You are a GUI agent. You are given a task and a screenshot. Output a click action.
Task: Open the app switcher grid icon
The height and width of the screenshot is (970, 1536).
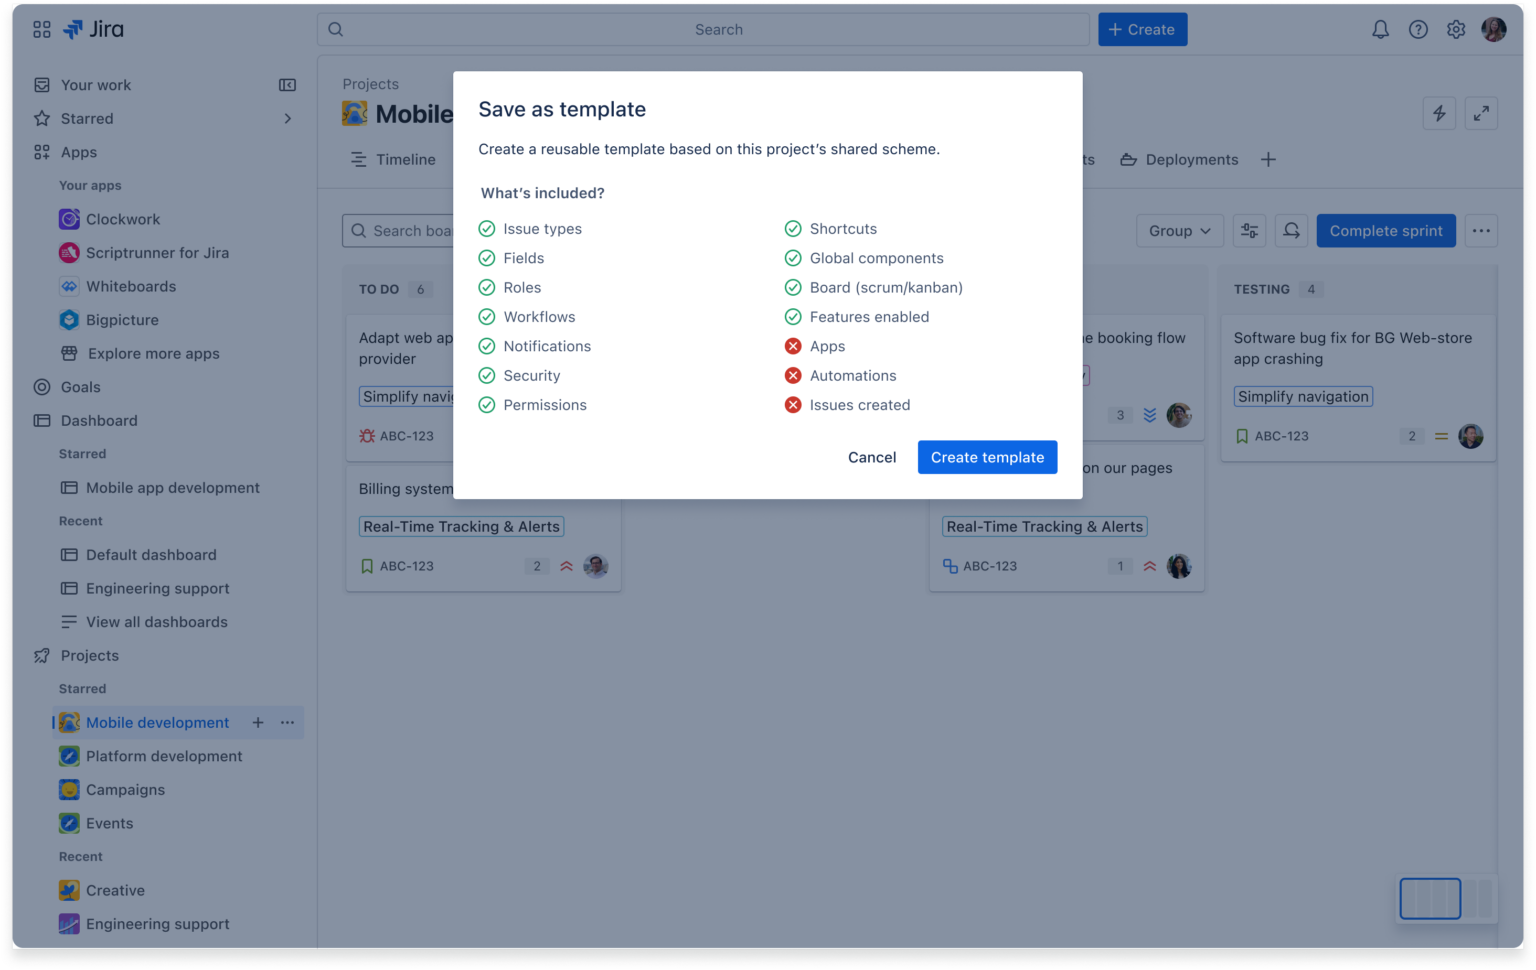(x=41, y=29)
